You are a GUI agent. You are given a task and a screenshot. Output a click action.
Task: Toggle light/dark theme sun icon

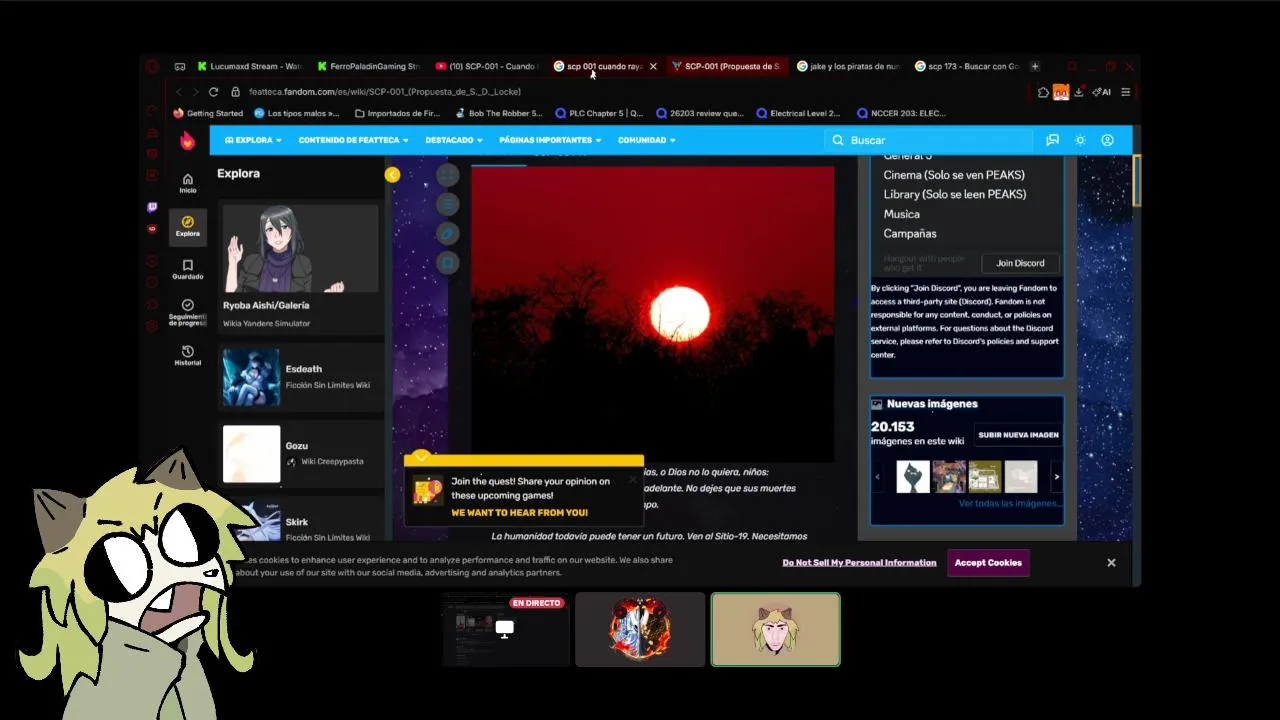point(1080,140)
